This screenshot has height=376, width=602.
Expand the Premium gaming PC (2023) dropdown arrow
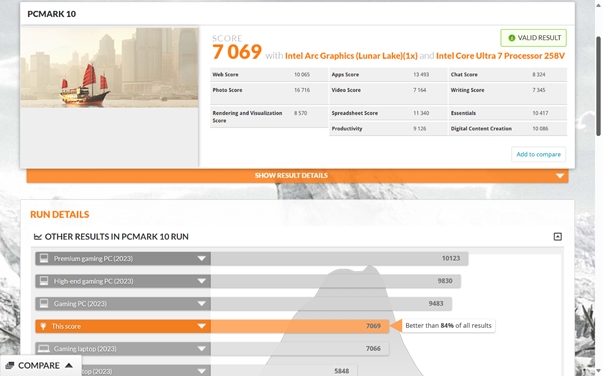pyautogui.click(x=202, y=258)
